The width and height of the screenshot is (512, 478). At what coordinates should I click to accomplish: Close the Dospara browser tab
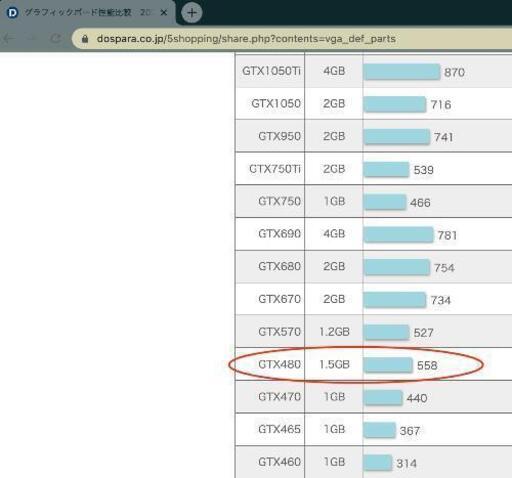pos(164,13)
